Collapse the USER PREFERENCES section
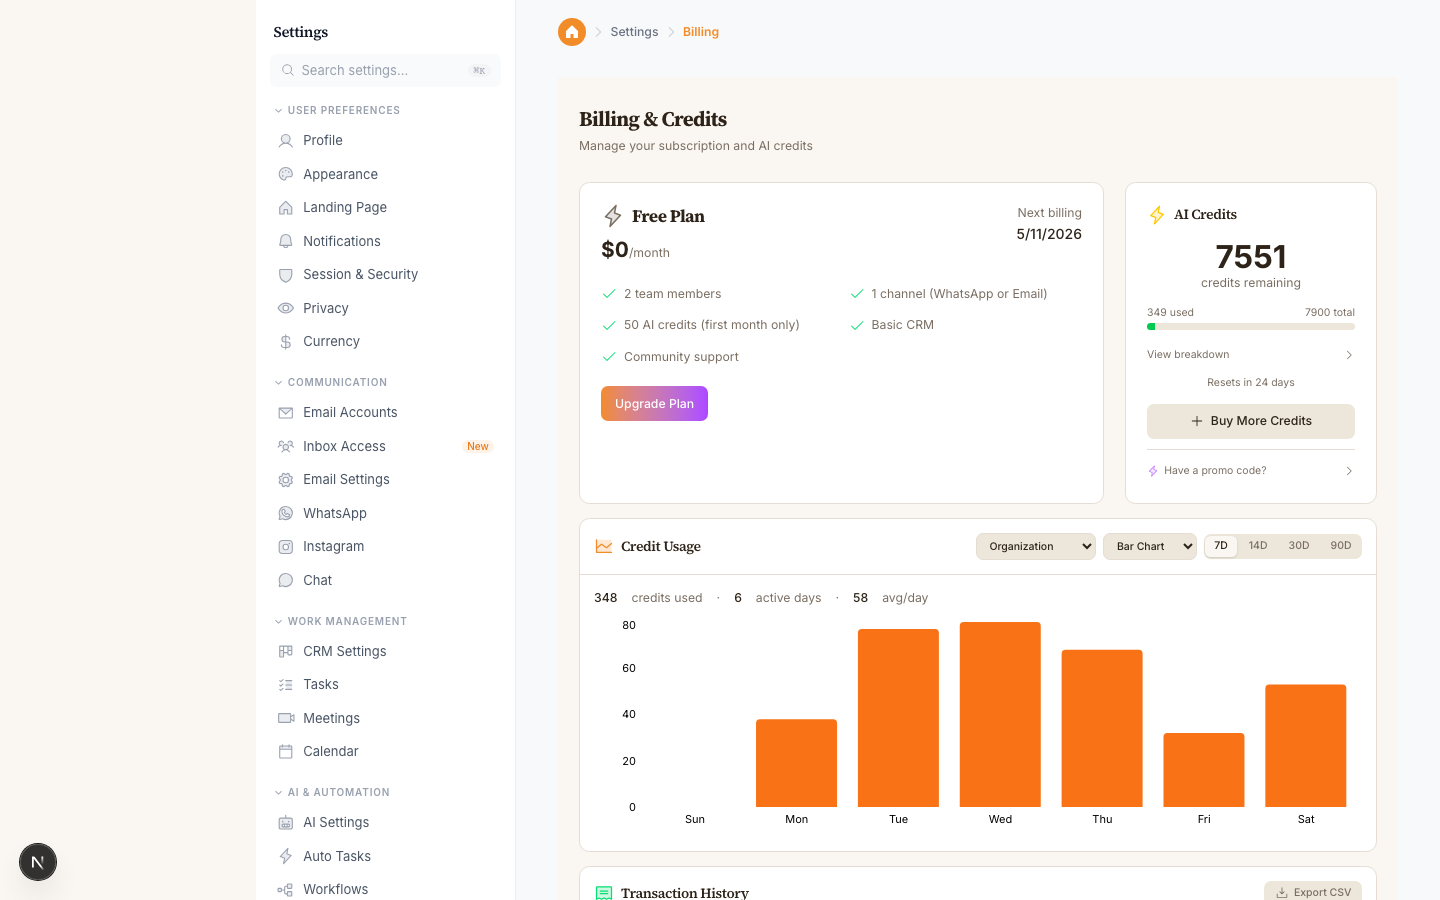The width and height of the screenshot is (1440, 900). (x=277, y=110)
